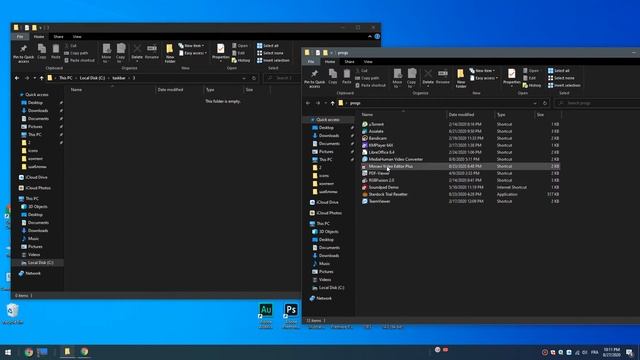Click Pin to Quick access in progs window
The width and height of the screenshot is (640, 360).
click(x=314, y=78)
